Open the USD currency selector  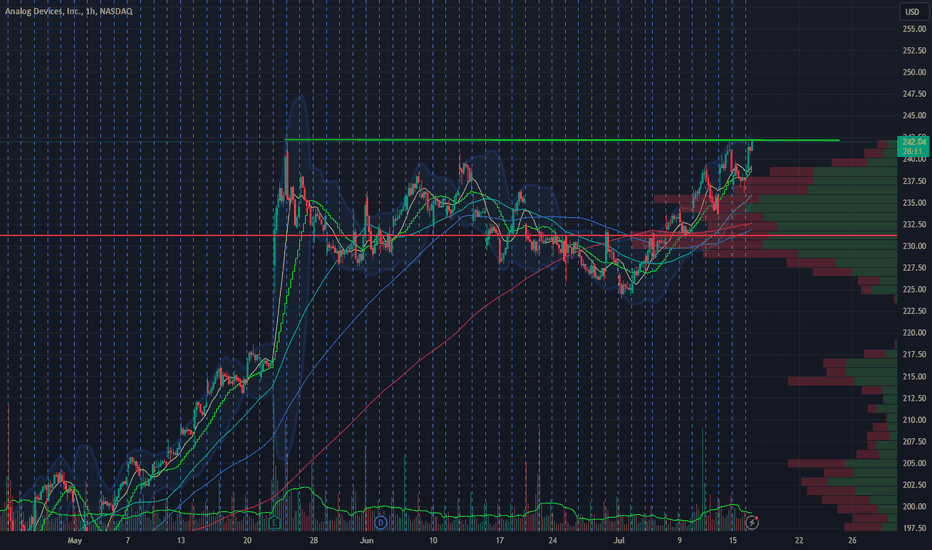click(912, 11)
